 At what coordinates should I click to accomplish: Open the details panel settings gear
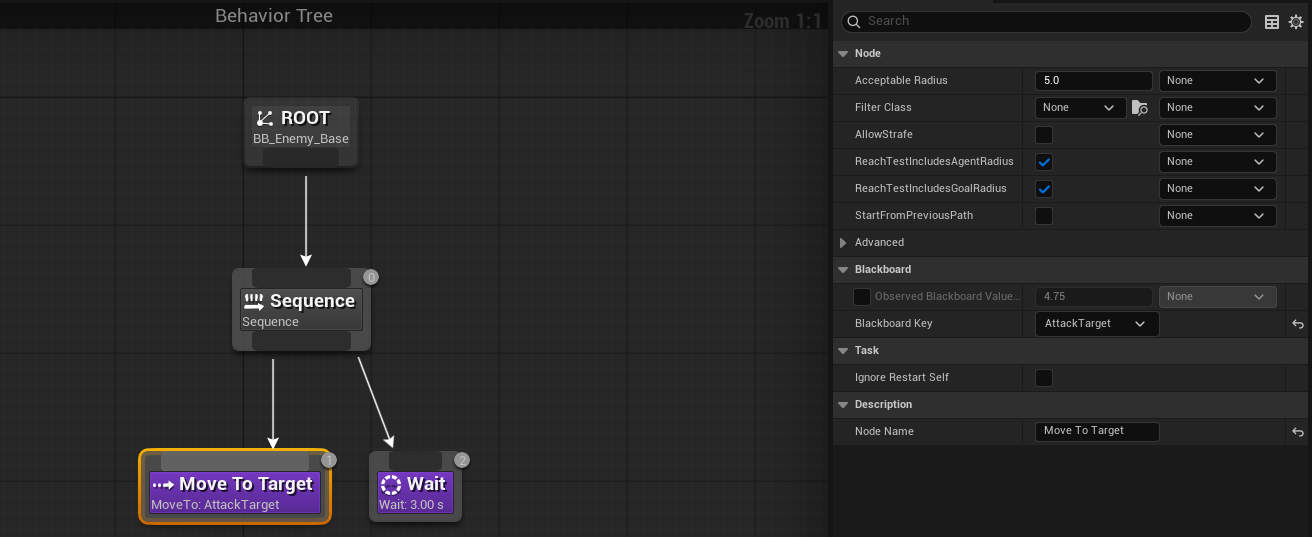pyautogui.click(x=1296, y=22)
